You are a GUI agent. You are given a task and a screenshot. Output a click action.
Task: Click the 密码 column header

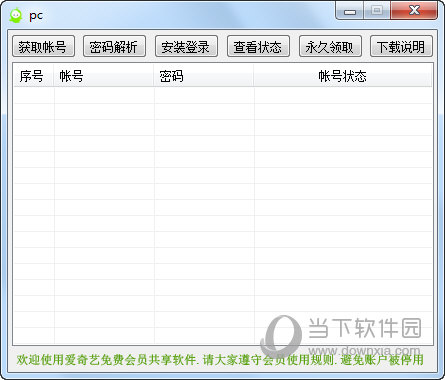(x=203, y=76)
